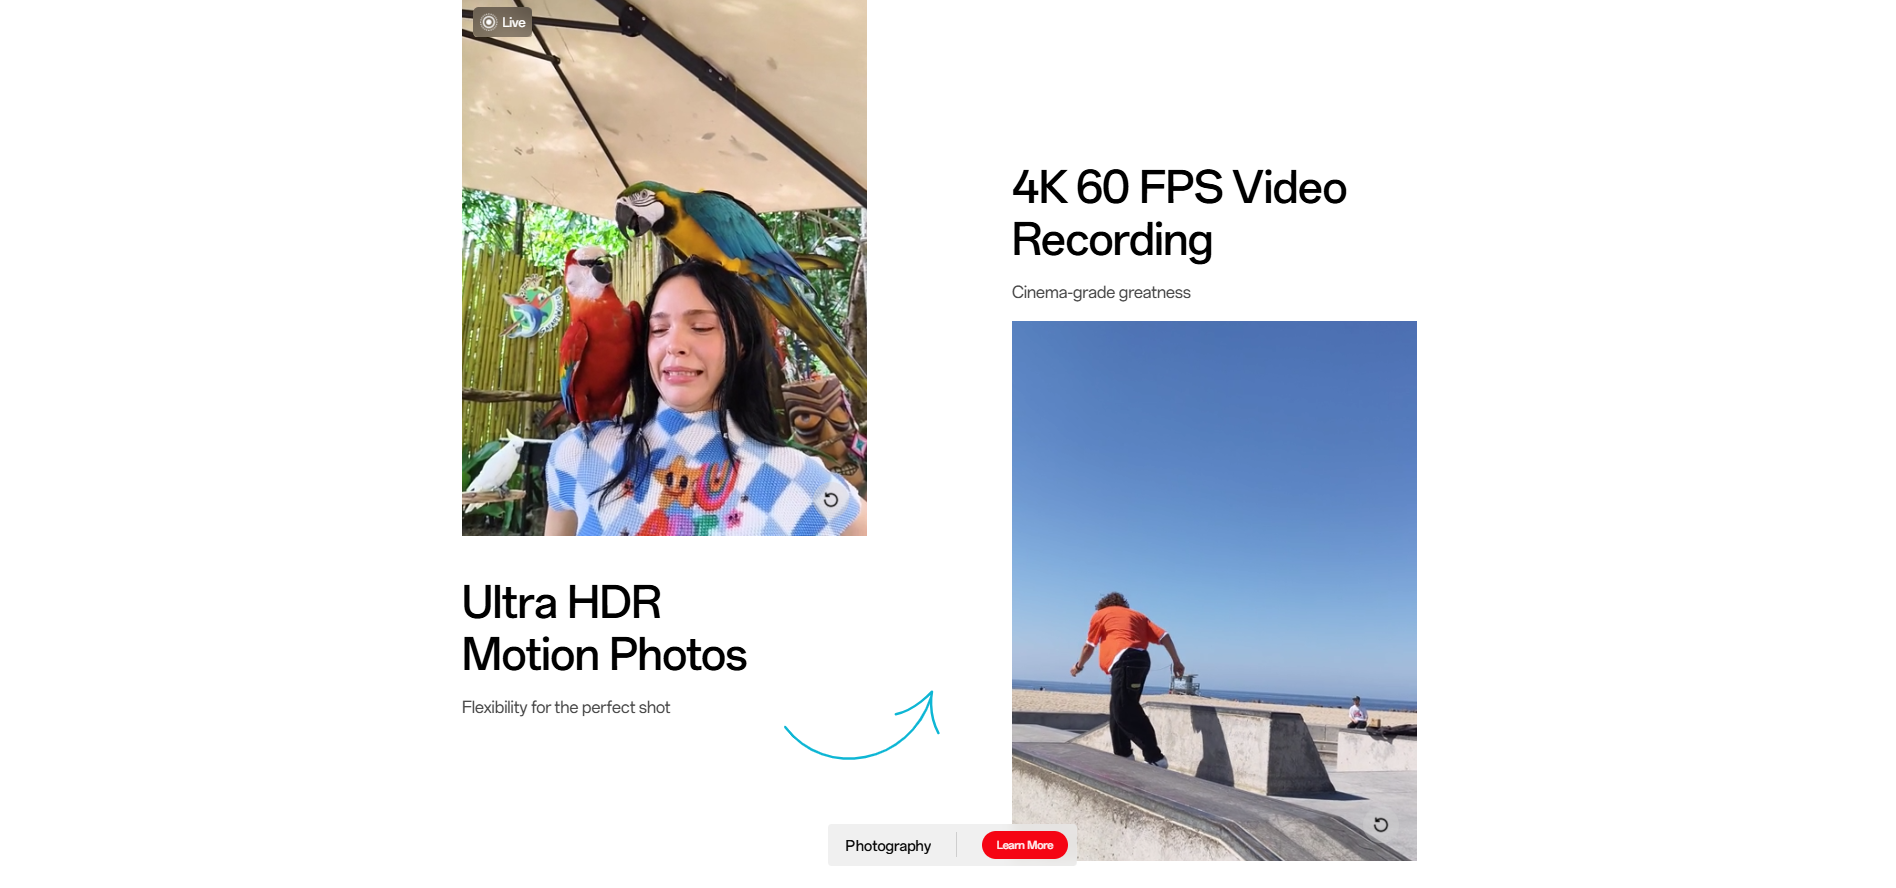This screenshot has height=888, width=1896.
Task: Replay the parrot motion photo
Action: point(831,500)
